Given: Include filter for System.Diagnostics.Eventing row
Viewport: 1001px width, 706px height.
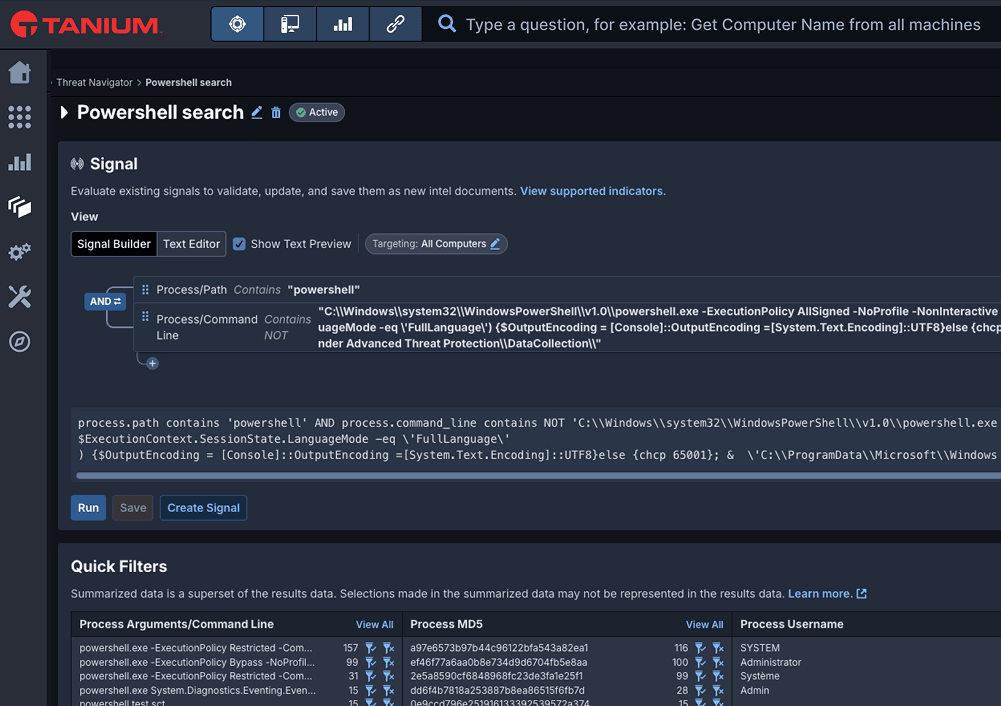Looking at the screenshot, I should [x=370, y=690].
